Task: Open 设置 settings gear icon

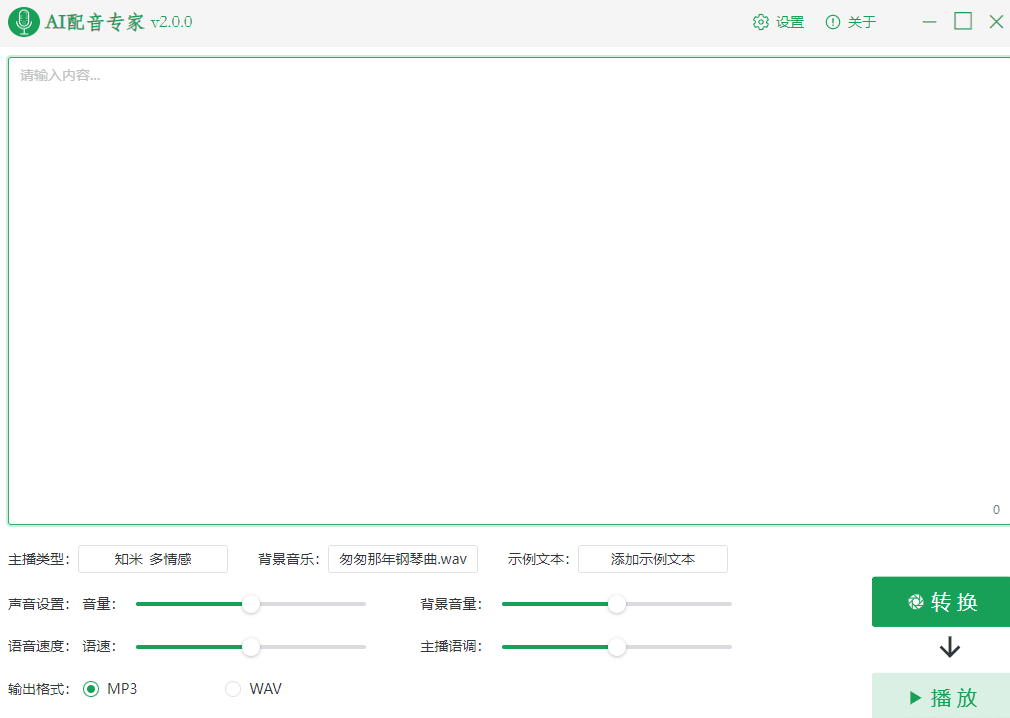Action: point(761,22)
